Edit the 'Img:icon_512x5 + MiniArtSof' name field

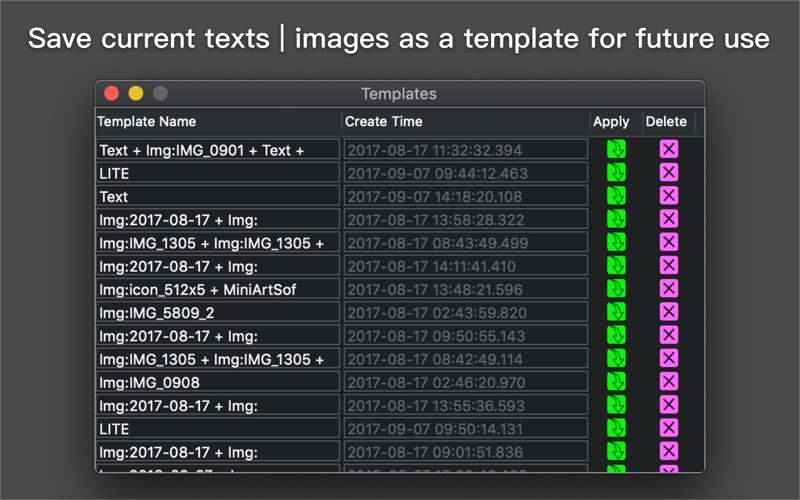[x=218, y=289]
